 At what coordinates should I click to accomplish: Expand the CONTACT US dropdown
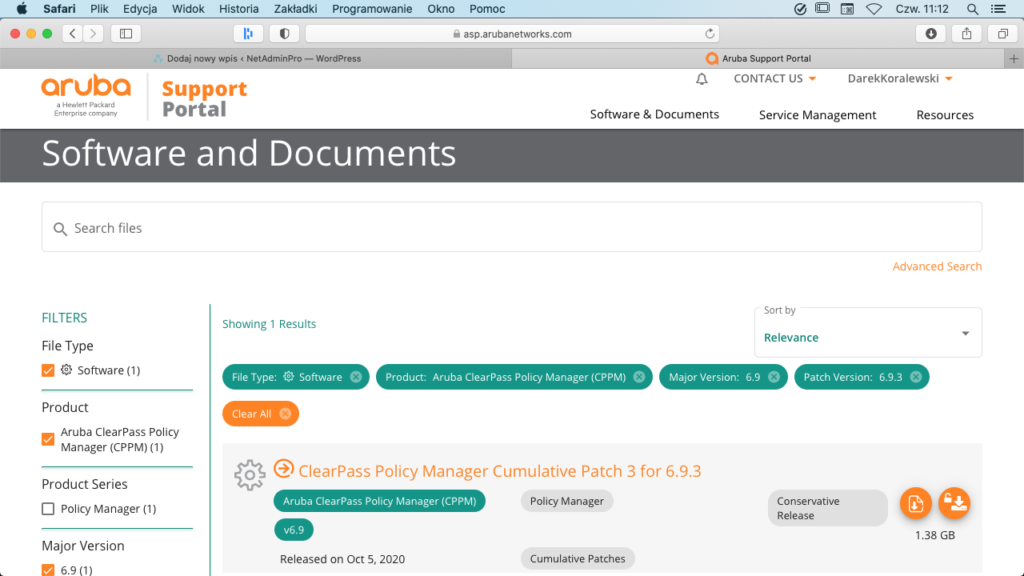click(774, 79)
